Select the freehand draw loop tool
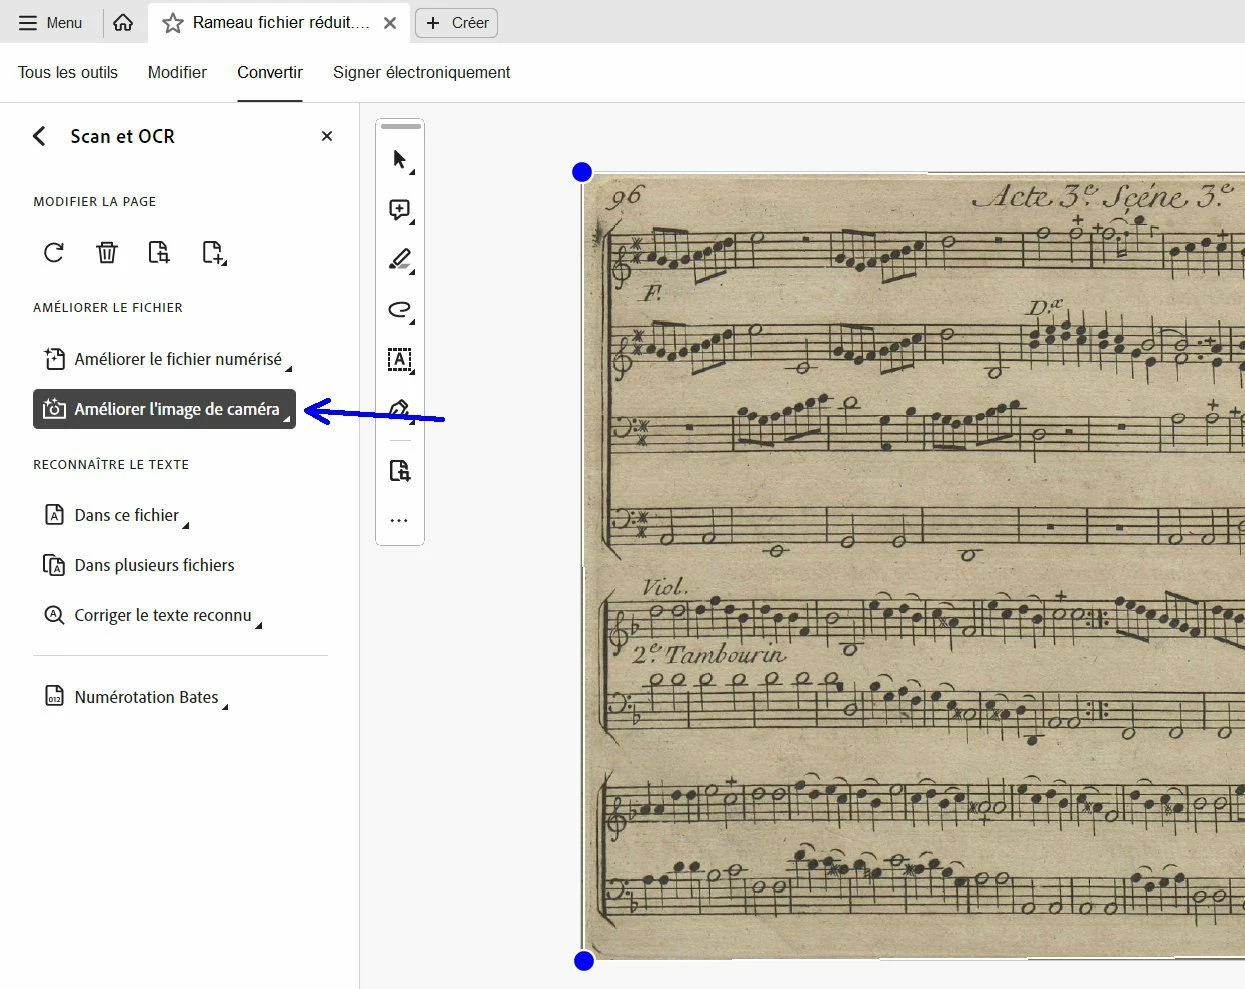The width and height of the screenshot is (1245, 989). [400, 310]
